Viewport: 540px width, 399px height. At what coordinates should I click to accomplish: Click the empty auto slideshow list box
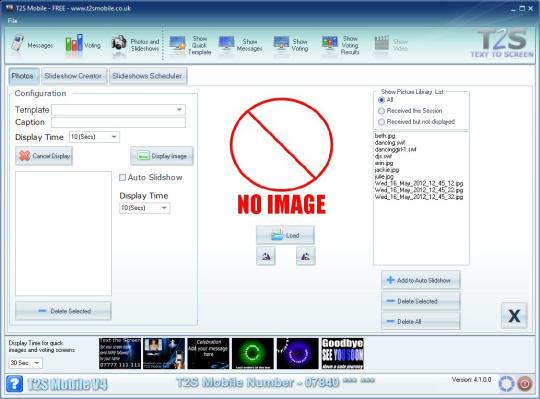pos(63,233)
